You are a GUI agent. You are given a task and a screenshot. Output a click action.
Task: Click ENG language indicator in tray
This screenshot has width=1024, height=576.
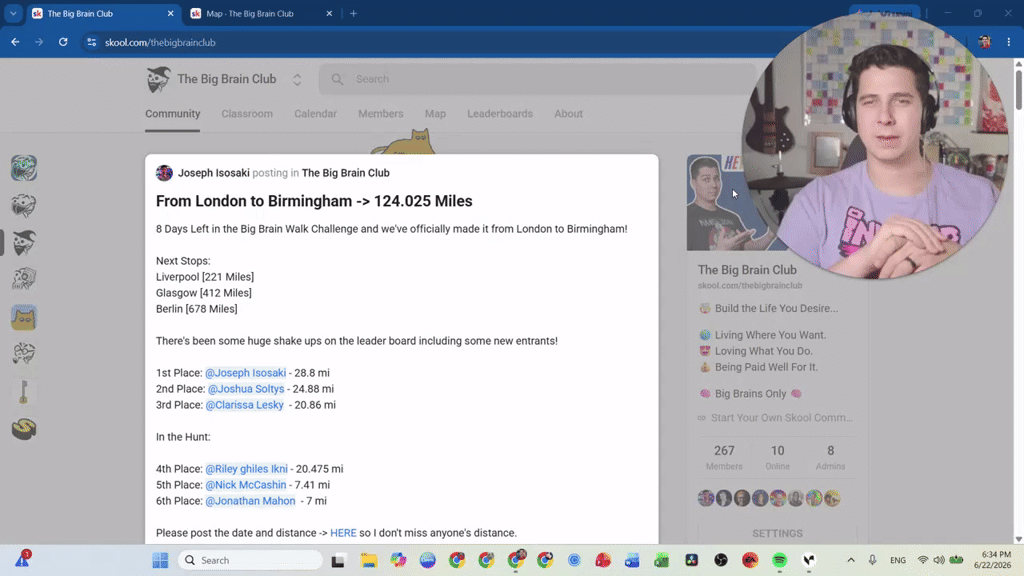click(898, 560)
